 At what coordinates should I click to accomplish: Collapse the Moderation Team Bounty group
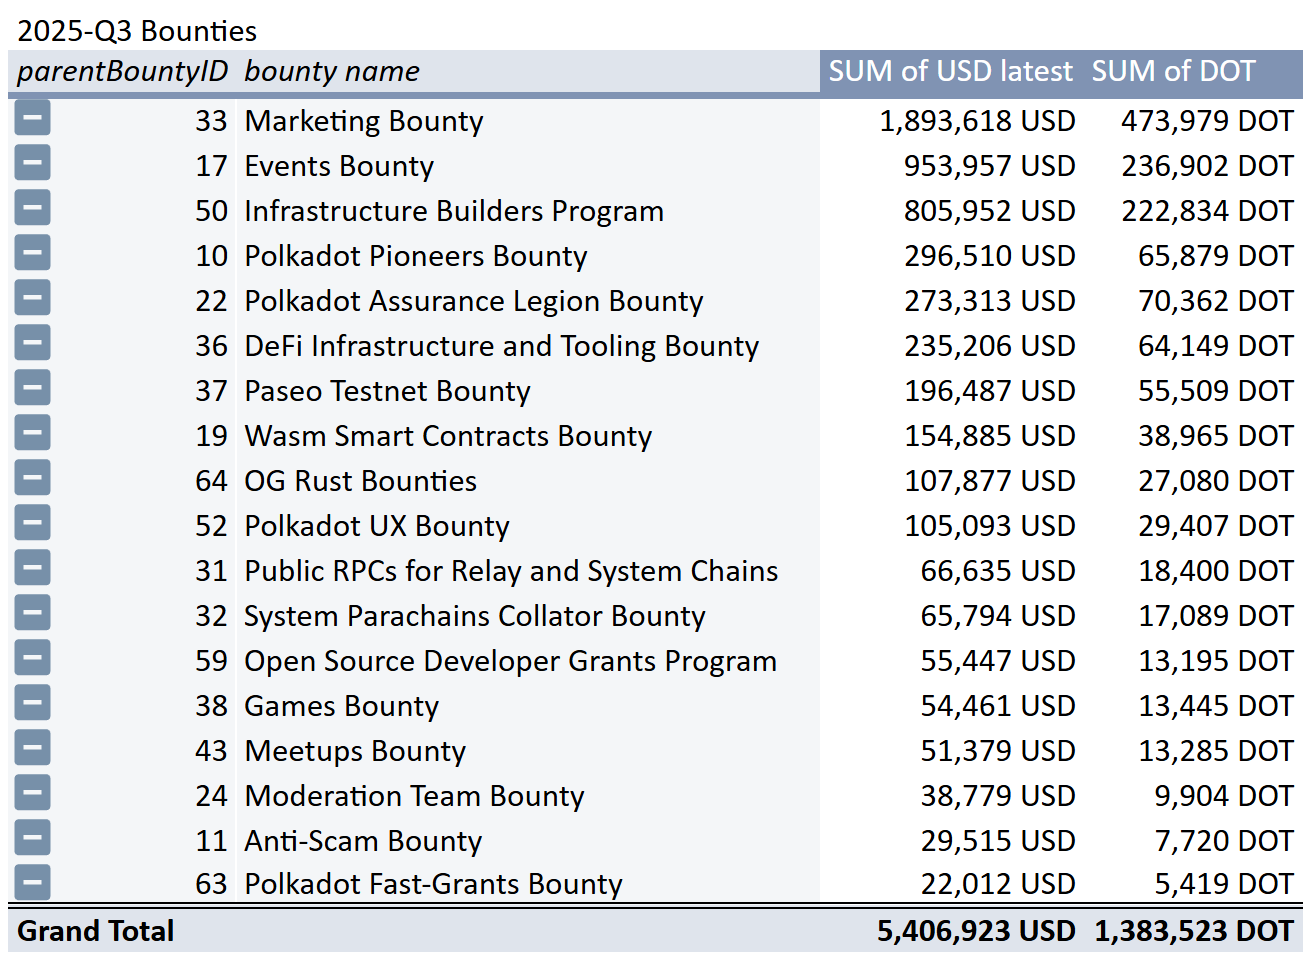32,792
